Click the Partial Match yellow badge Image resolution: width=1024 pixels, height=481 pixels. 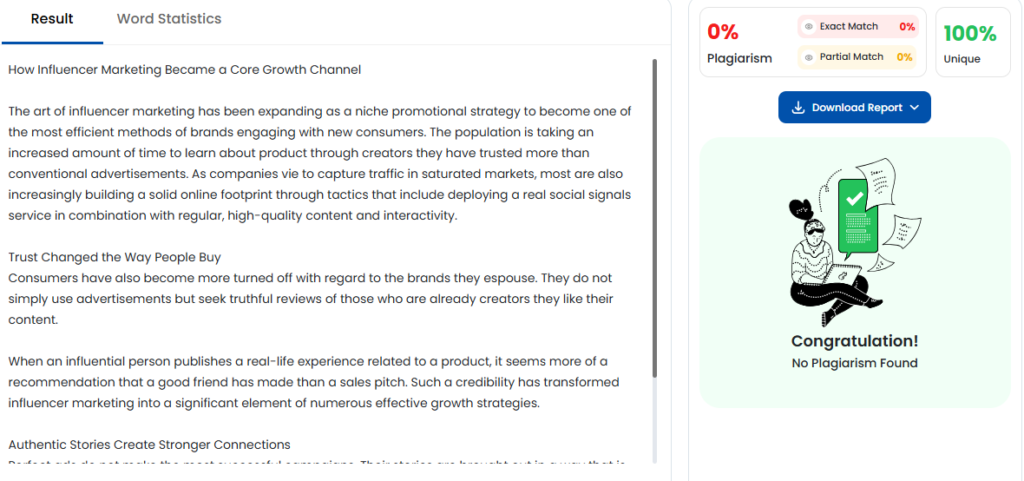point(857,57)
